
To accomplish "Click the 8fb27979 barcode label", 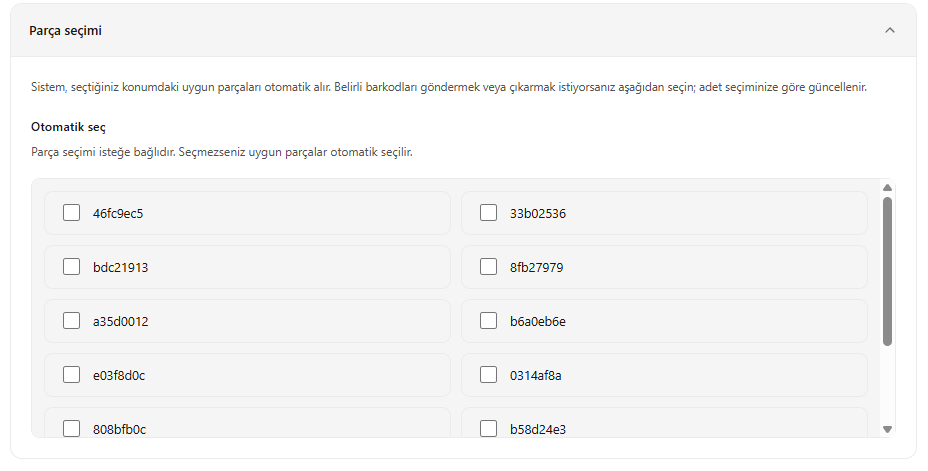I will [537, 267].
